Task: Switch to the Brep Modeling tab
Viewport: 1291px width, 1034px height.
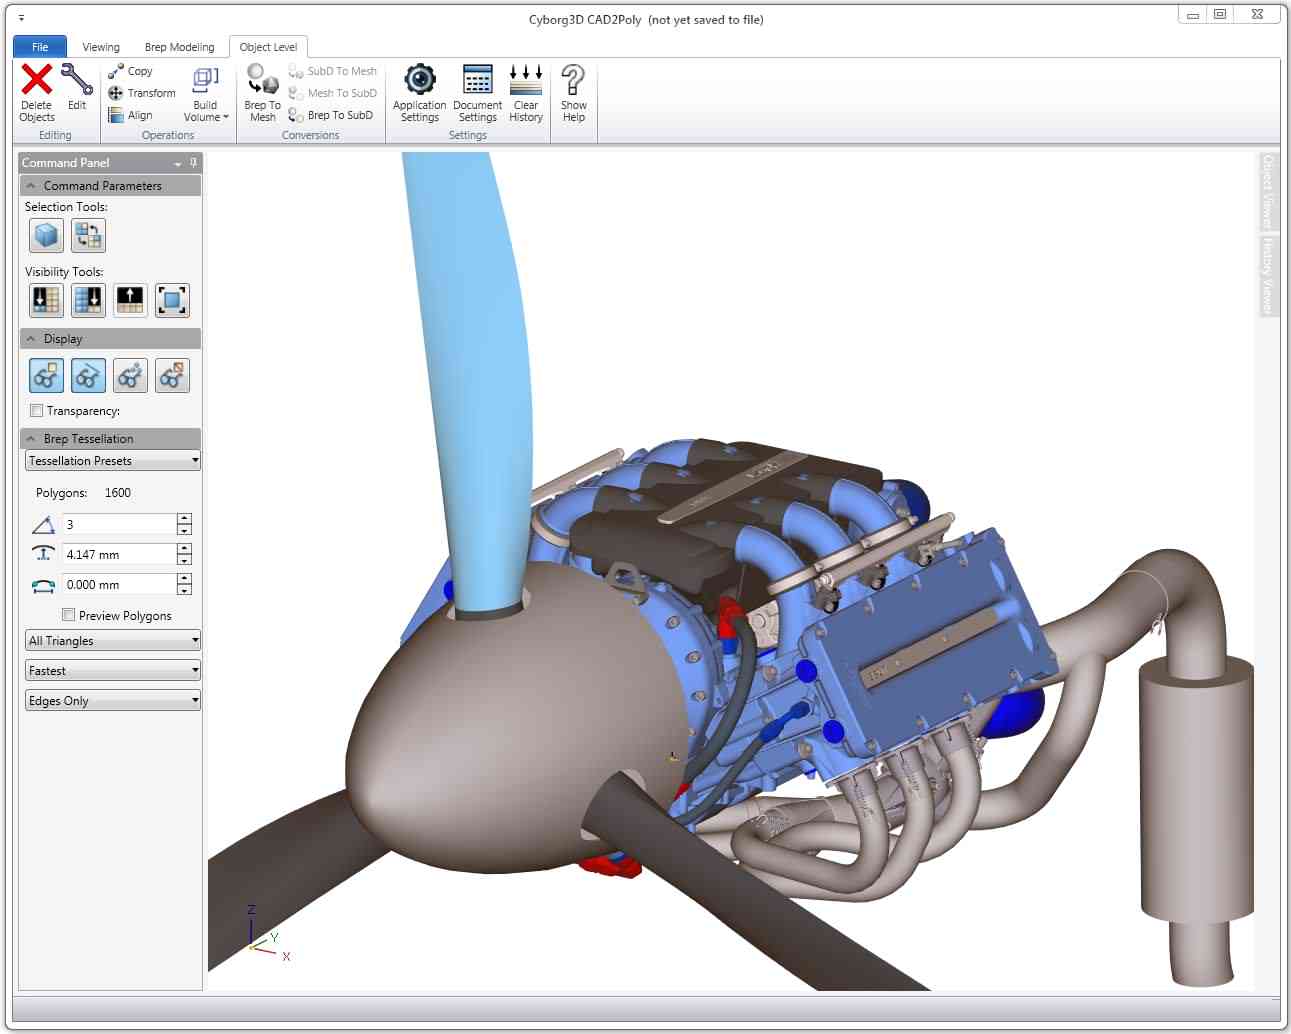Action: 178,46
